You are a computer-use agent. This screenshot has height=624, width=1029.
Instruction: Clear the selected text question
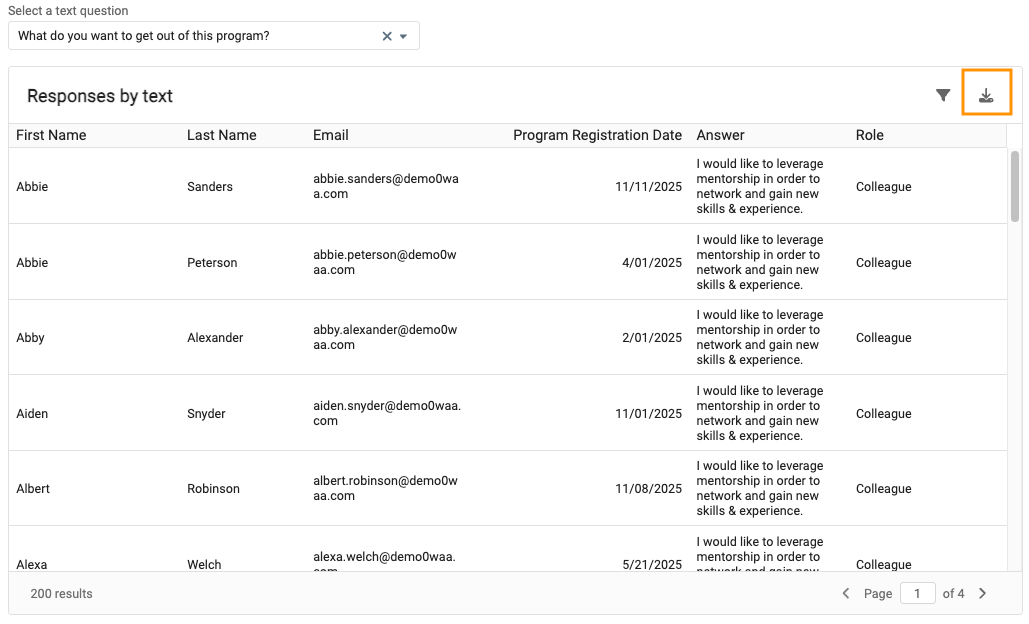pos(387,36)
